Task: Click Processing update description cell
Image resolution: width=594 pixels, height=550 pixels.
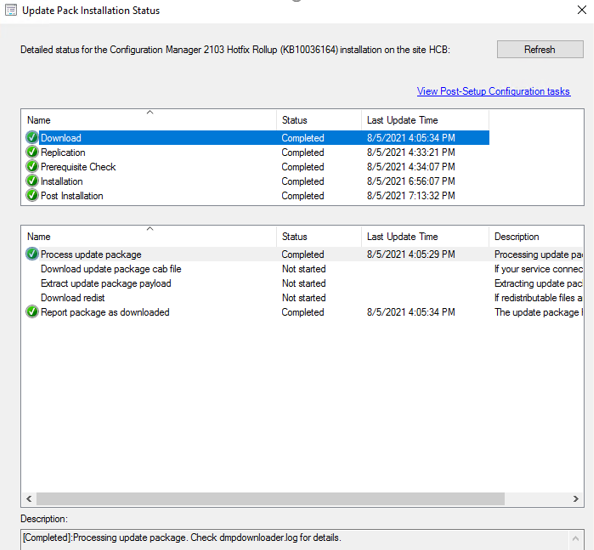Action: tap(538, 254)
